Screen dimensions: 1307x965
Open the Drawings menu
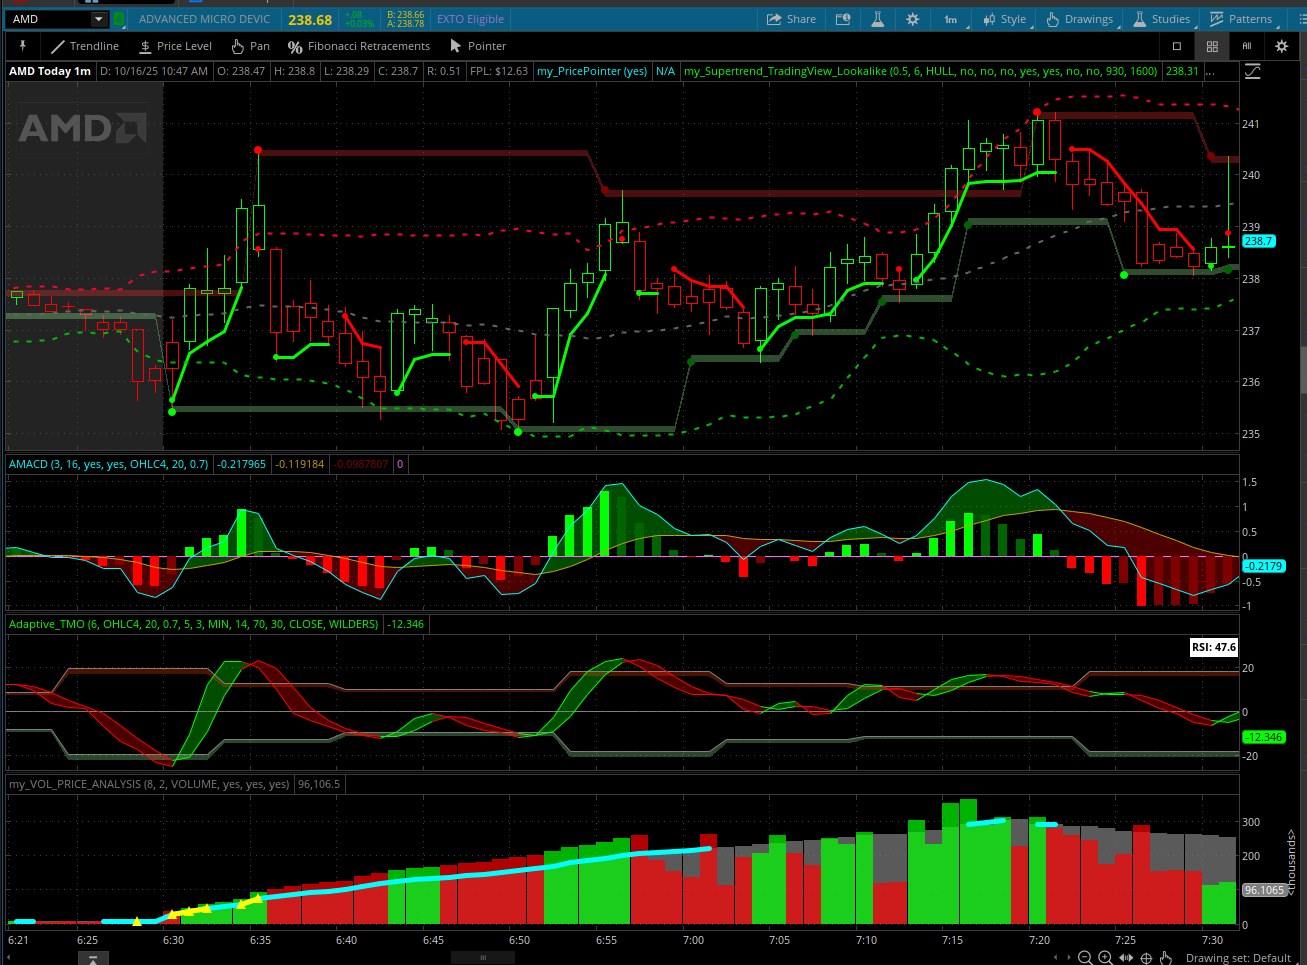(1080, 19)
